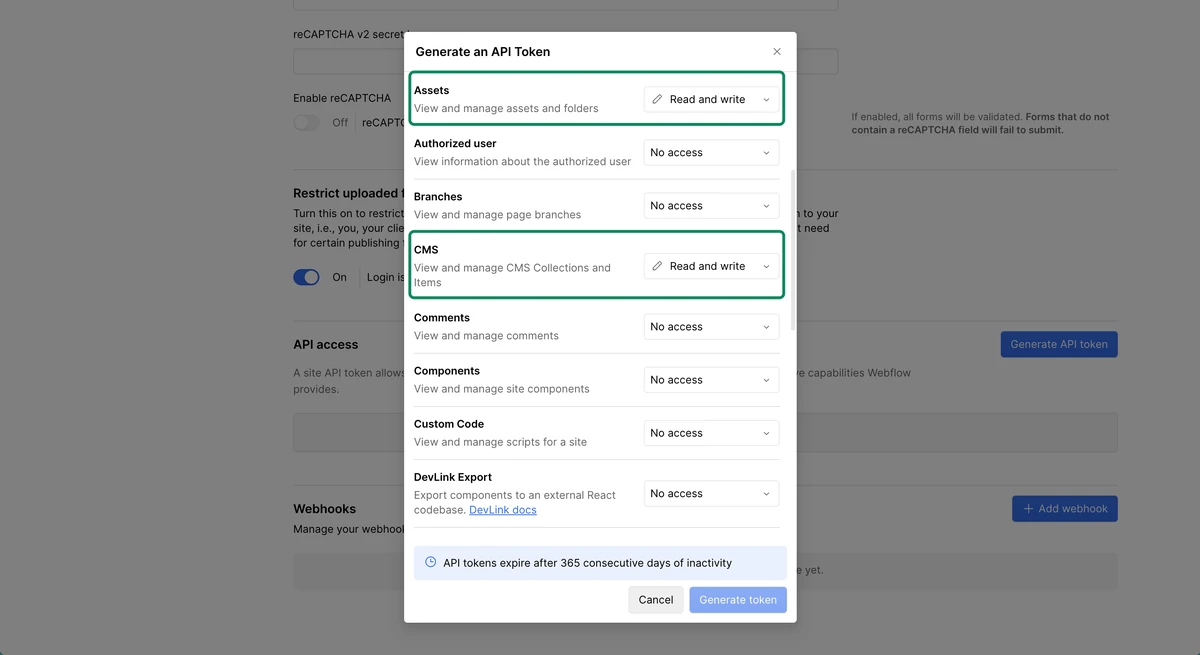Click the Generate token button

738,599
